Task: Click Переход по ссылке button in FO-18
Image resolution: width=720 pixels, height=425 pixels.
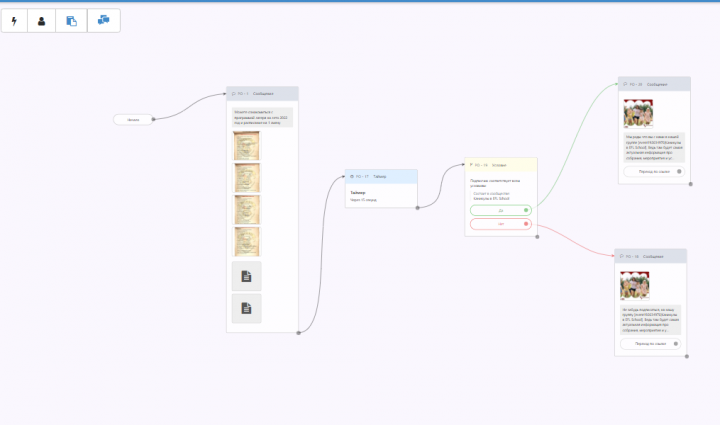Action: click(x=651, y=344)
